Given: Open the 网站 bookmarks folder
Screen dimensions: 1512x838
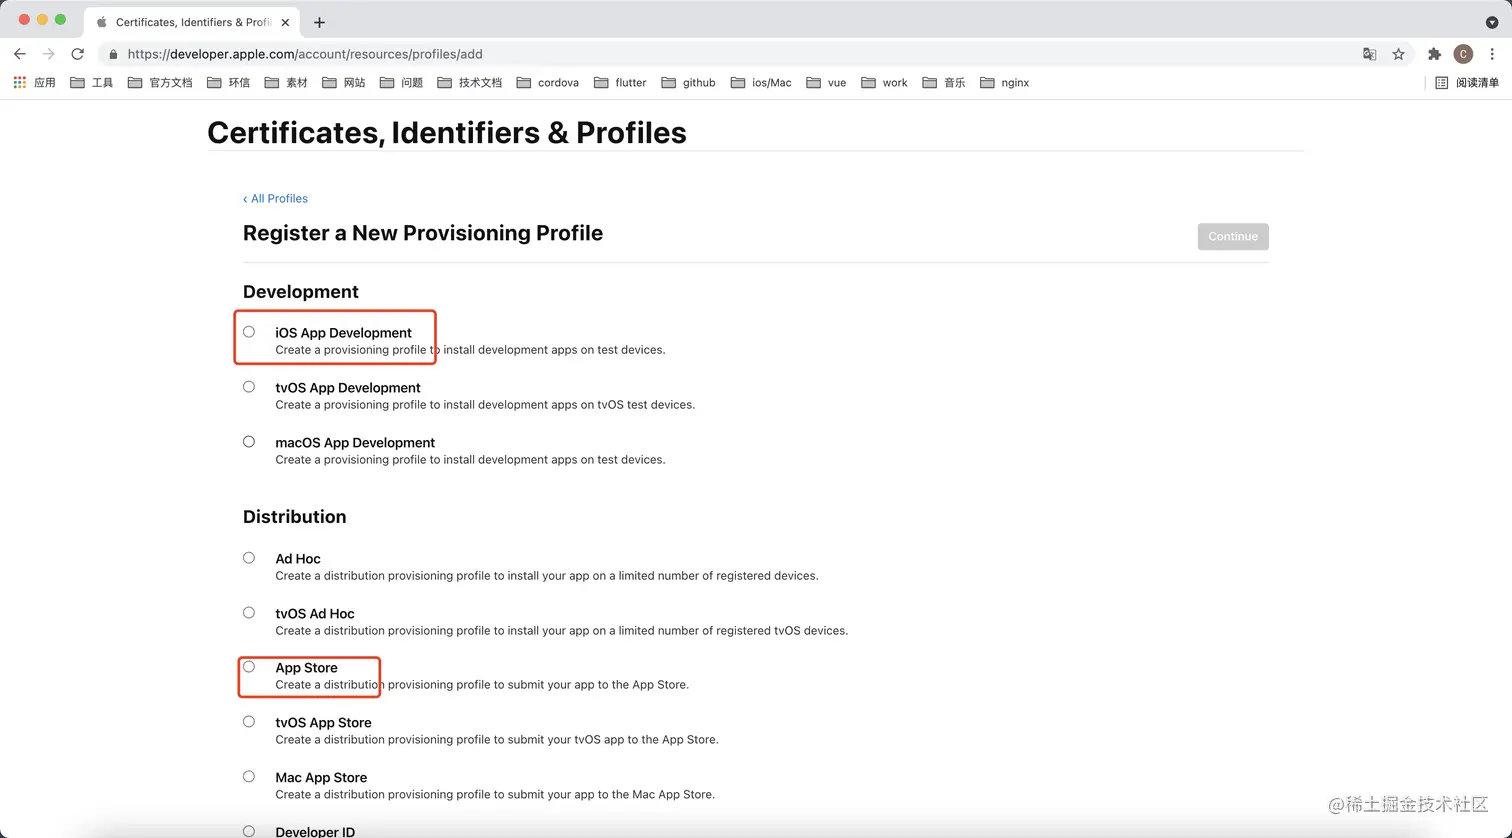Looking at the screenshot, I should point(344,83).
